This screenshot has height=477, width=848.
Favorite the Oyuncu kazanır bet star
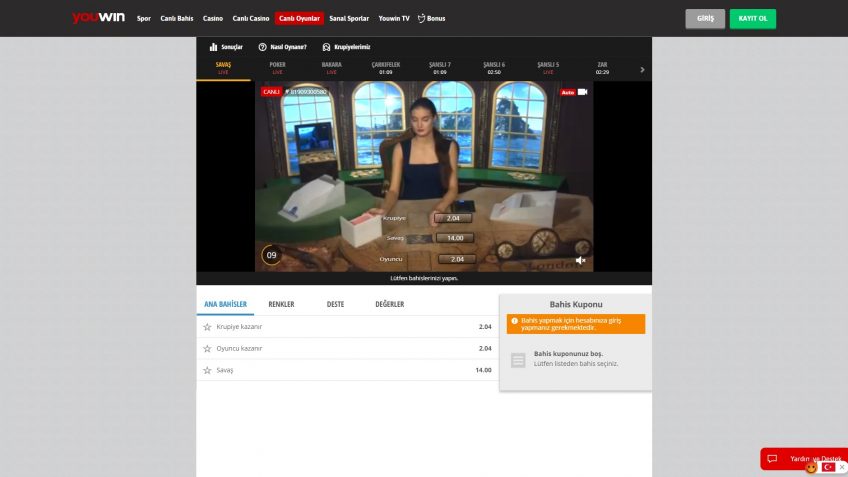(207, 348)
